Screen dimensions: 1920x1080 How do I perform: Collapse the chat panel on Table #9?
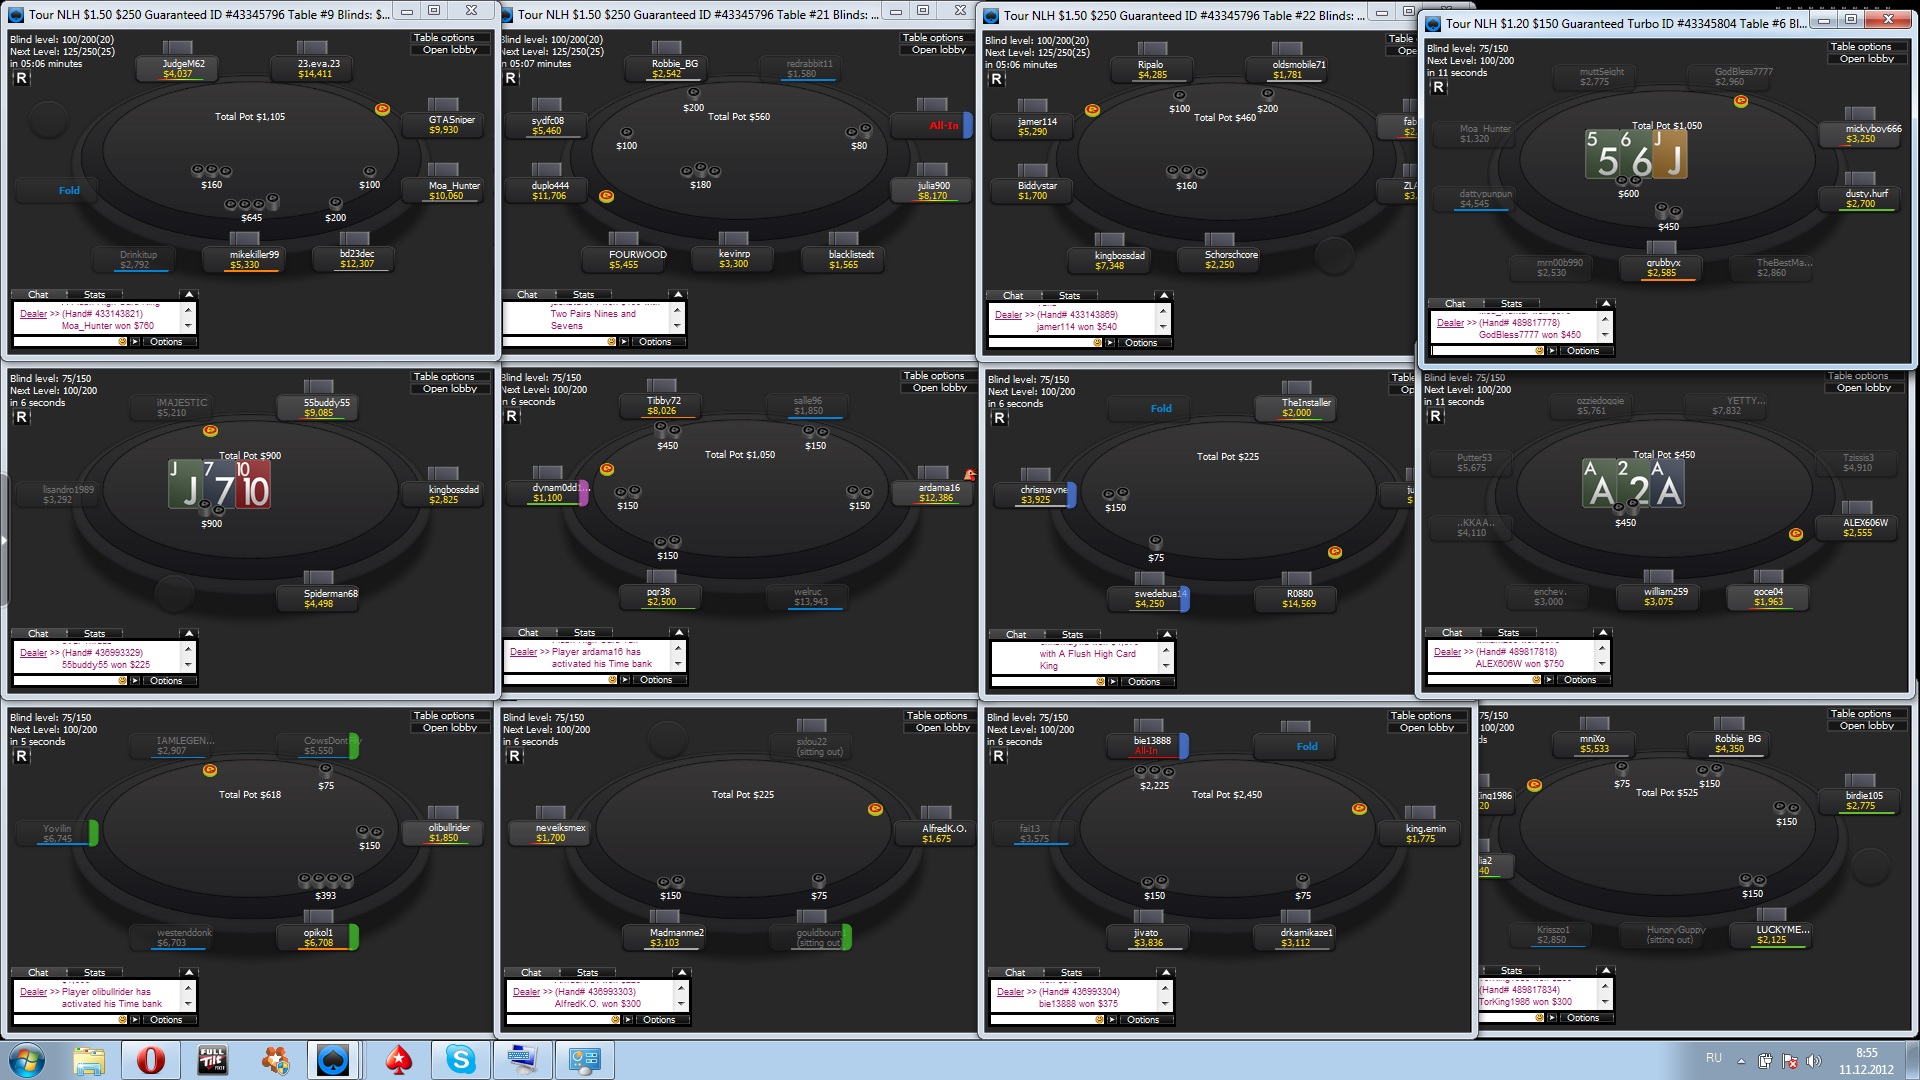188,295
